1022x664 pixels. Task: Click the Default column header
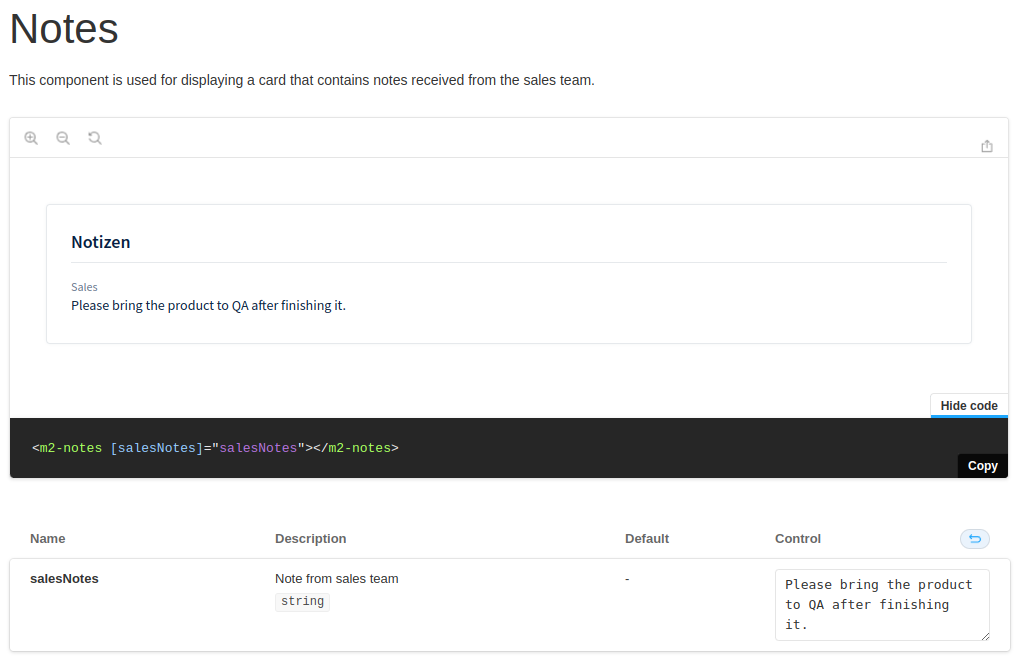click(x=646, y=538)
